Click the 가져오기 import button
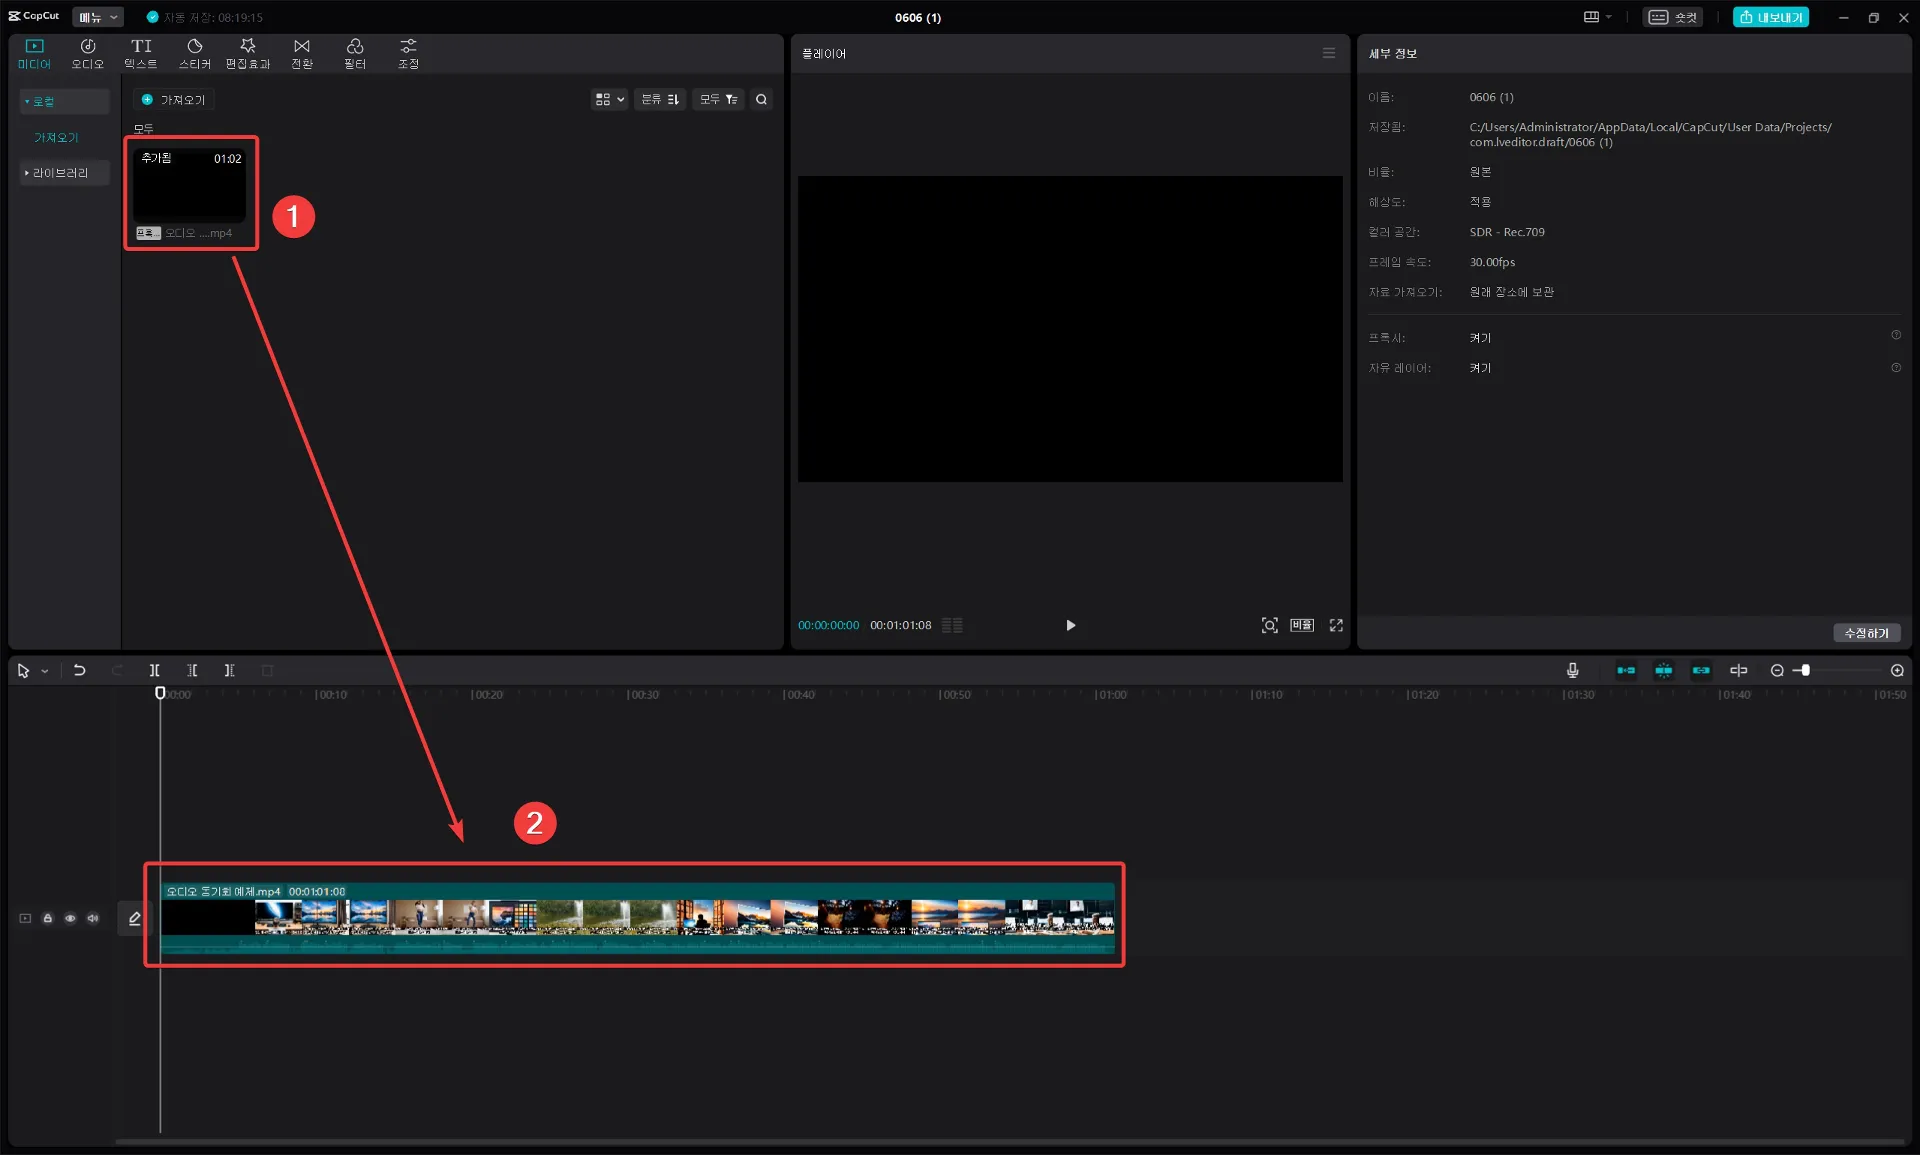This screenshot has width=1920, height=1155. [x=174, y=100]
